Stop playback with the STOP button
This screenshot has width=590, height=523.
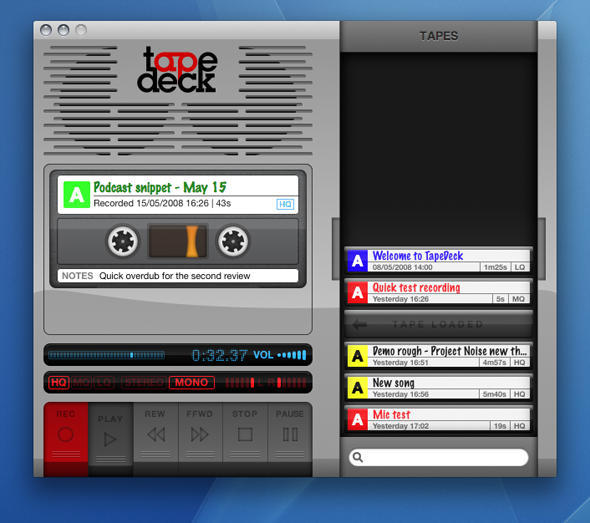click(x=245, y=433)
